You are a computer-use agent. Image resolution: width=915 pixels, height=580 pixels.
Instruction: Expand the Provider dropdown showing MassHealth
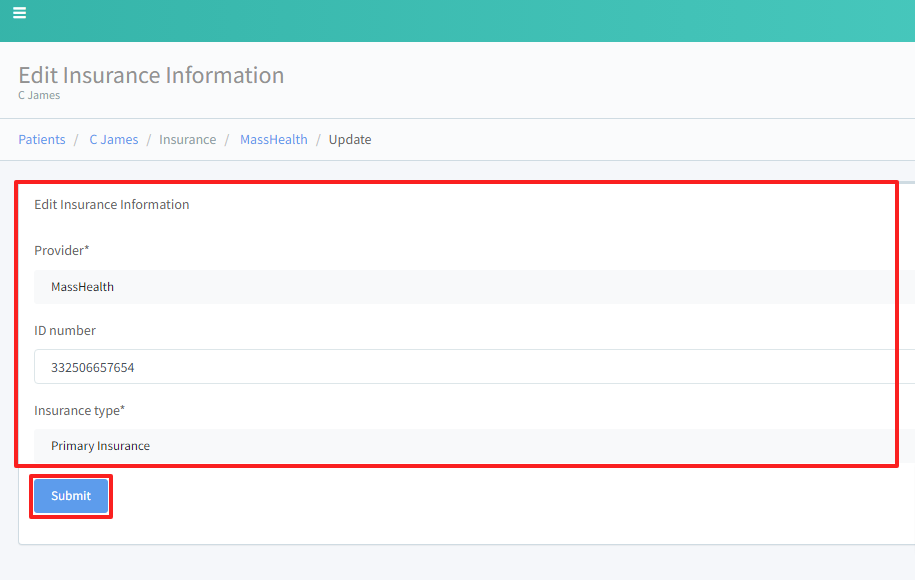470,287
